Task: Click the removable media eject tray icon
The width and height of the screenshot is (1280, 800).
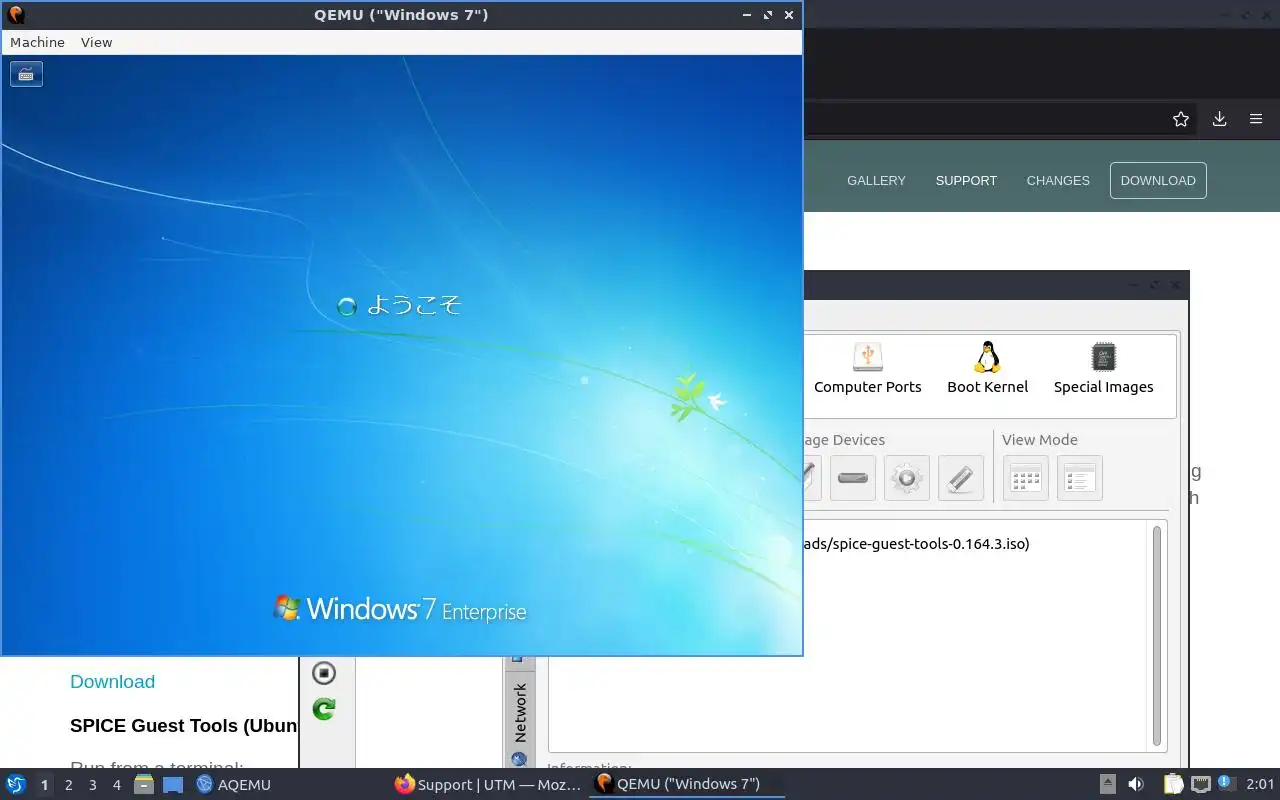Action: tap(1108, 784)
